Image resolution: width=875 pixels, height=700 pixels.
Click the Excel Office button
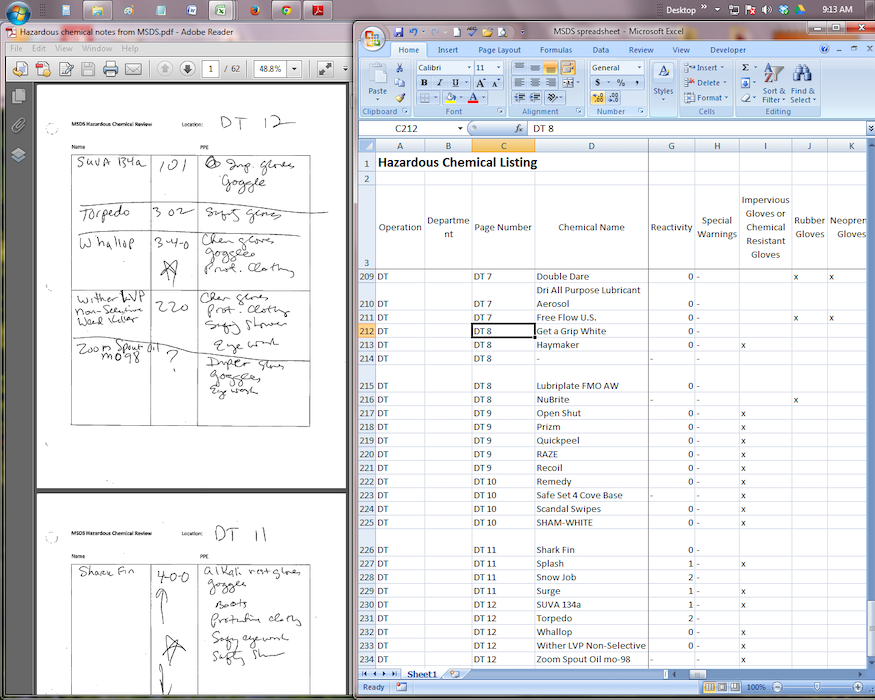coord(373,39)
